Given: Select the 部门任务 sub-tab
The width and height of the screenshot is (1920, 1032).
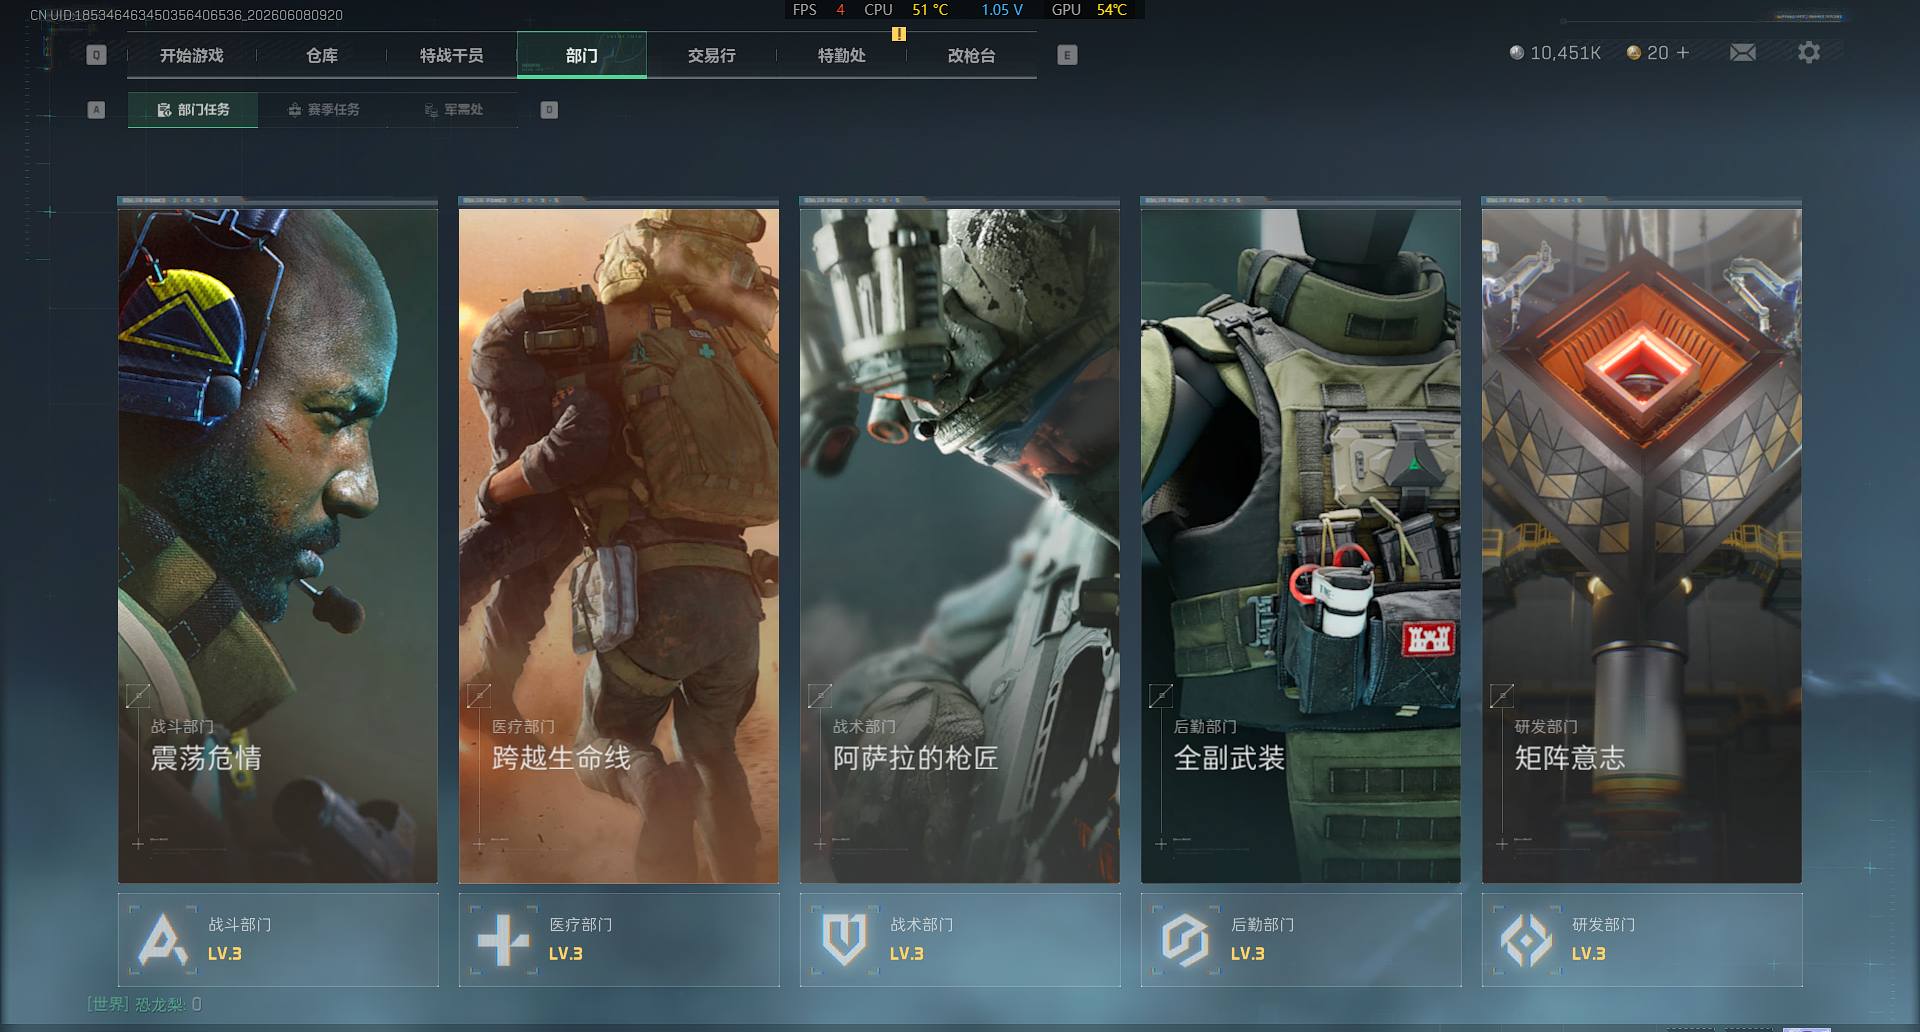Looking at the screenshot, I should (193, 110).
